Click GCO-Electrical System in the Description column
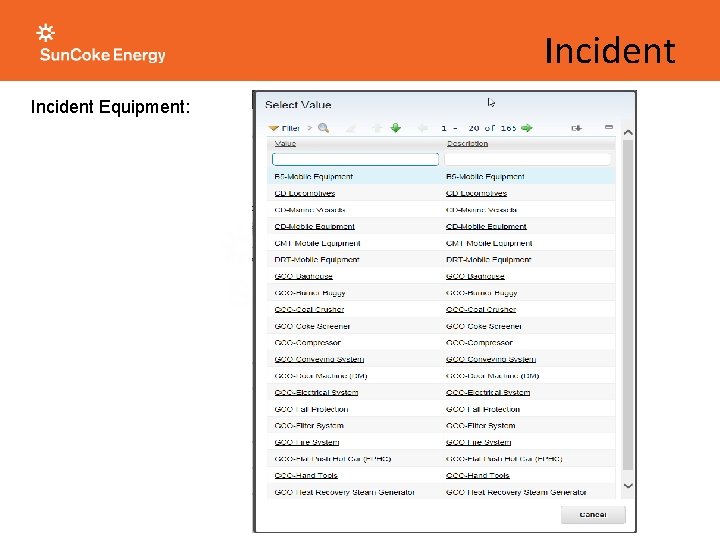The height and width of the screenshot is (540, 720). coord(488,392)
